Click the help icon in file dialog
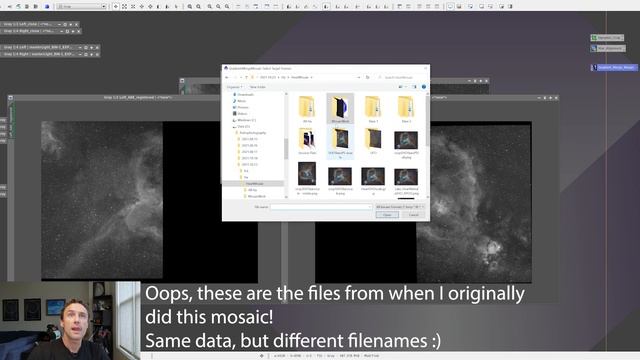Image resolution: width=640 pixels, height=360 pixels. (424, 87)
